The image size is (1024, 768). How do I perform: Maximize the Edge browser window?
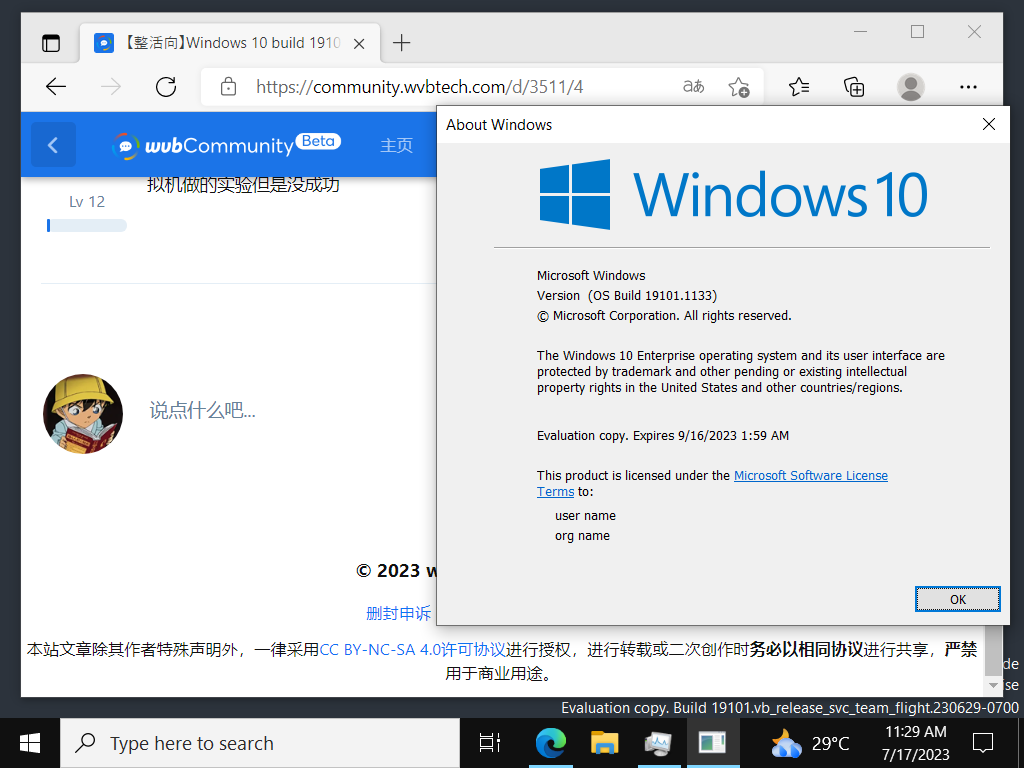click(917, 31)
